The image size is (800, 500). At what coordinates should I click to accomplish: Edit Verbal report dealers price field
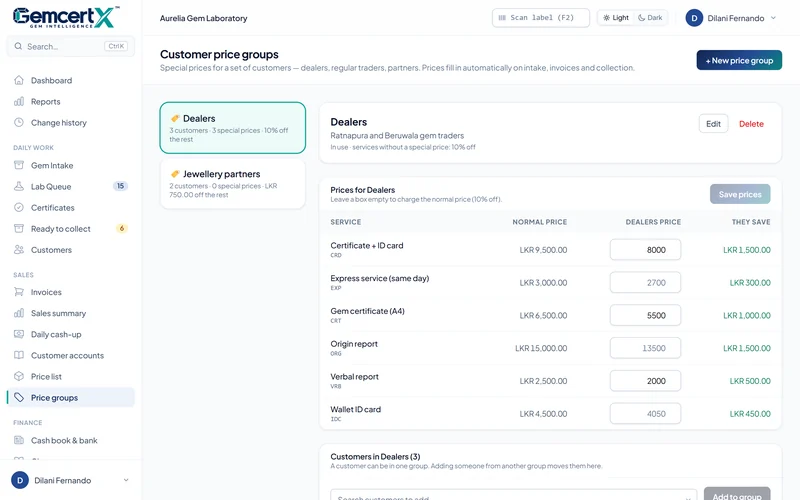click(x=645, y=381)
